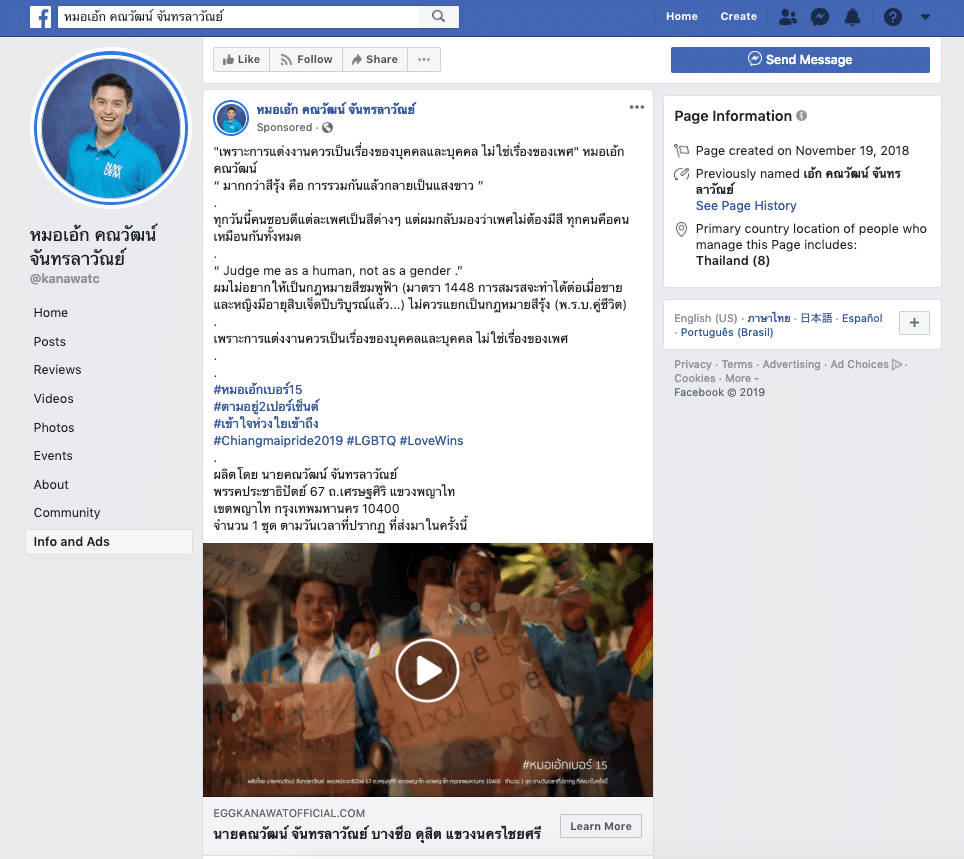This screenshot has width=964, height=859.
Task: Click the Facebook logo icon
Action: 41,16
